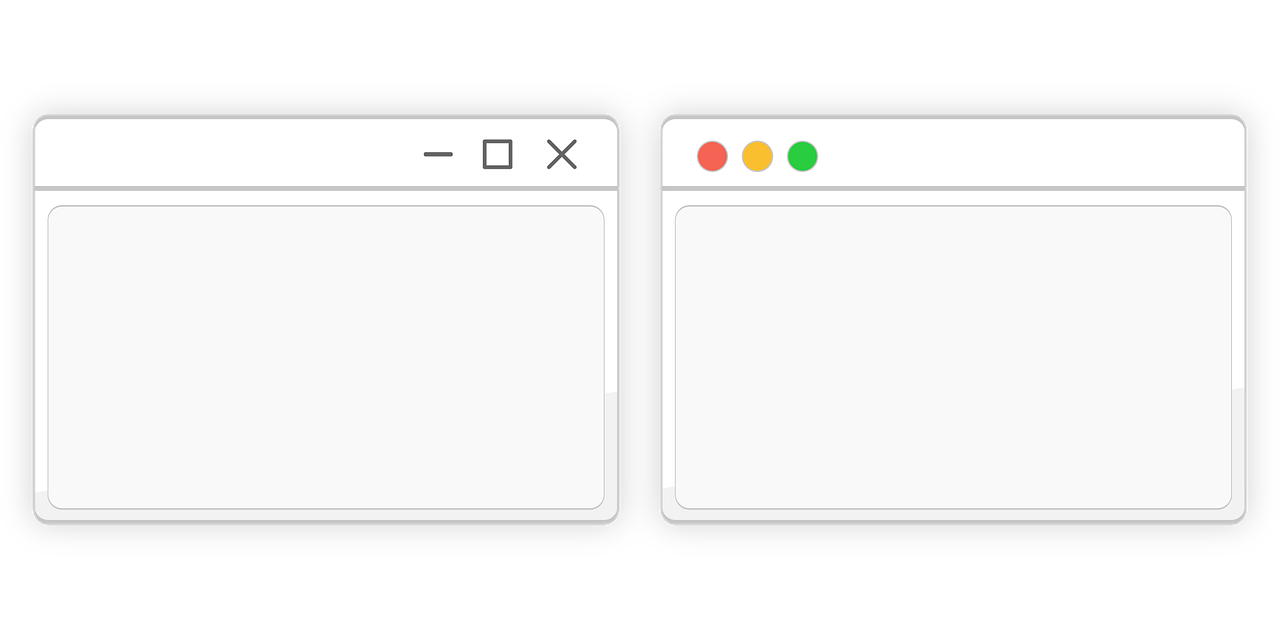Click the square maximize icon in the left window

(x=498, y=154)
